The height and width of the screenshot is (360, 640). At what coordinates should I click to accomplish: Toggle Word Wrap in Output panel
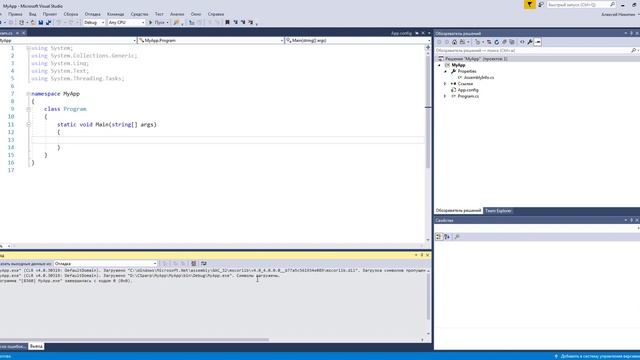point(204,264)
